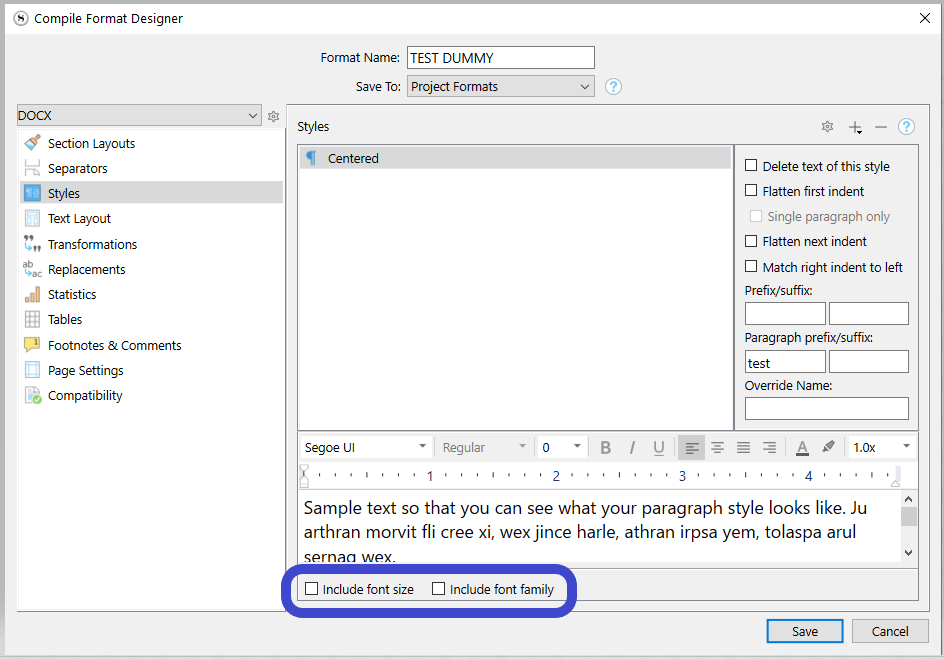The height and width of the screenshot is (660, 944).
Task: Click the Text Layout icon
Action: pos(33,218)
